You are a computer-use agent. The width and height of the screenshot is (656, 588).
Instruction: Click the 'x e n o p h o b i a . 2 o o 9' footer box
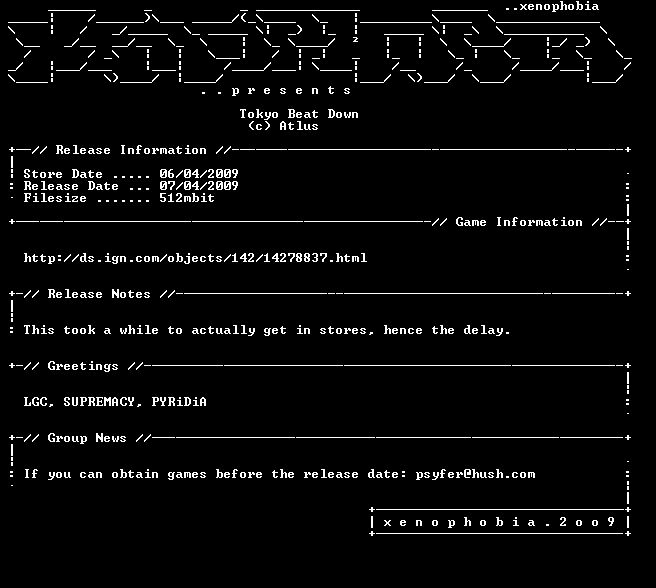click(x=500, y=522)
